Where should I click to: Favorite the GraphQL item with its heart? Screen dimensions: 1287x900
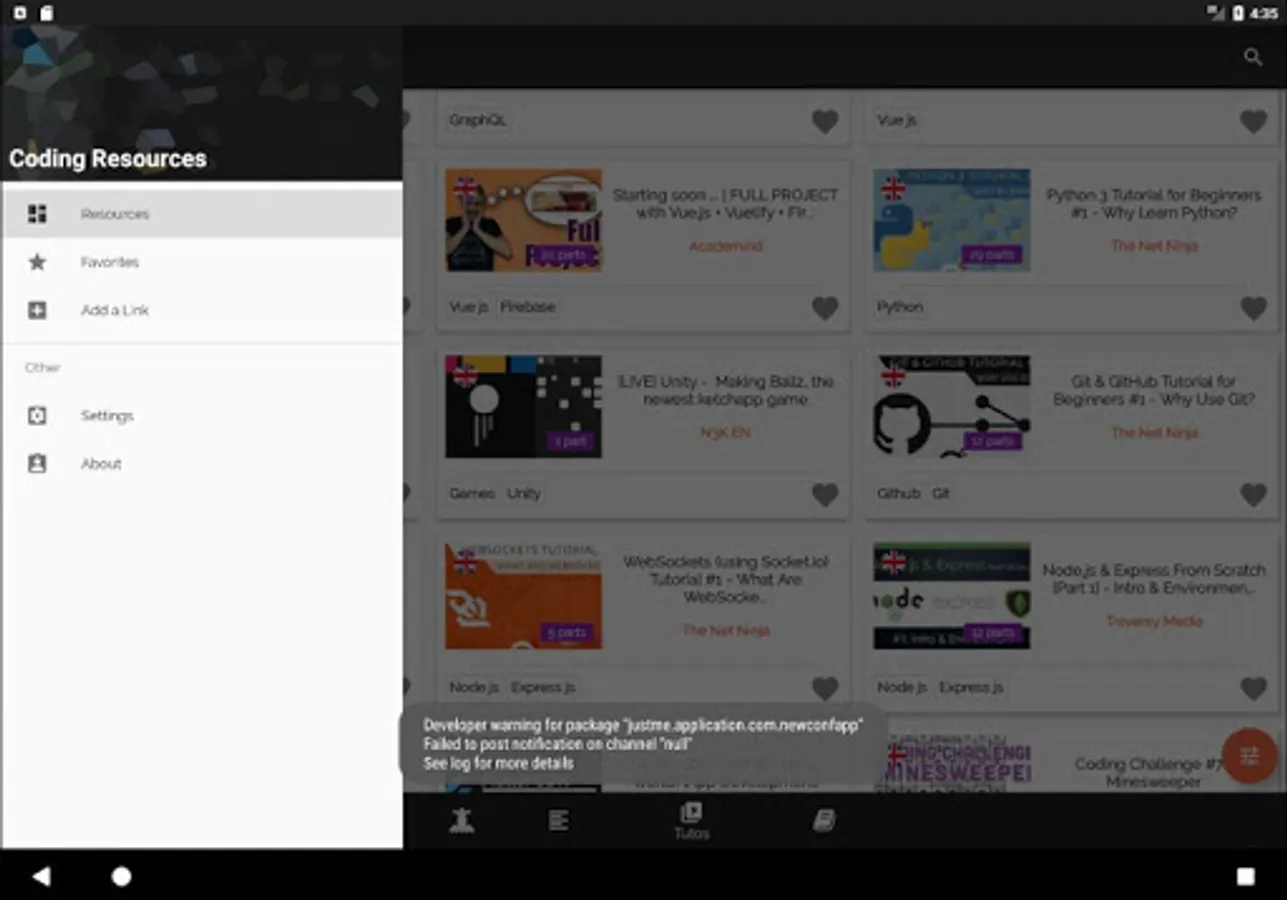(825, 121)
